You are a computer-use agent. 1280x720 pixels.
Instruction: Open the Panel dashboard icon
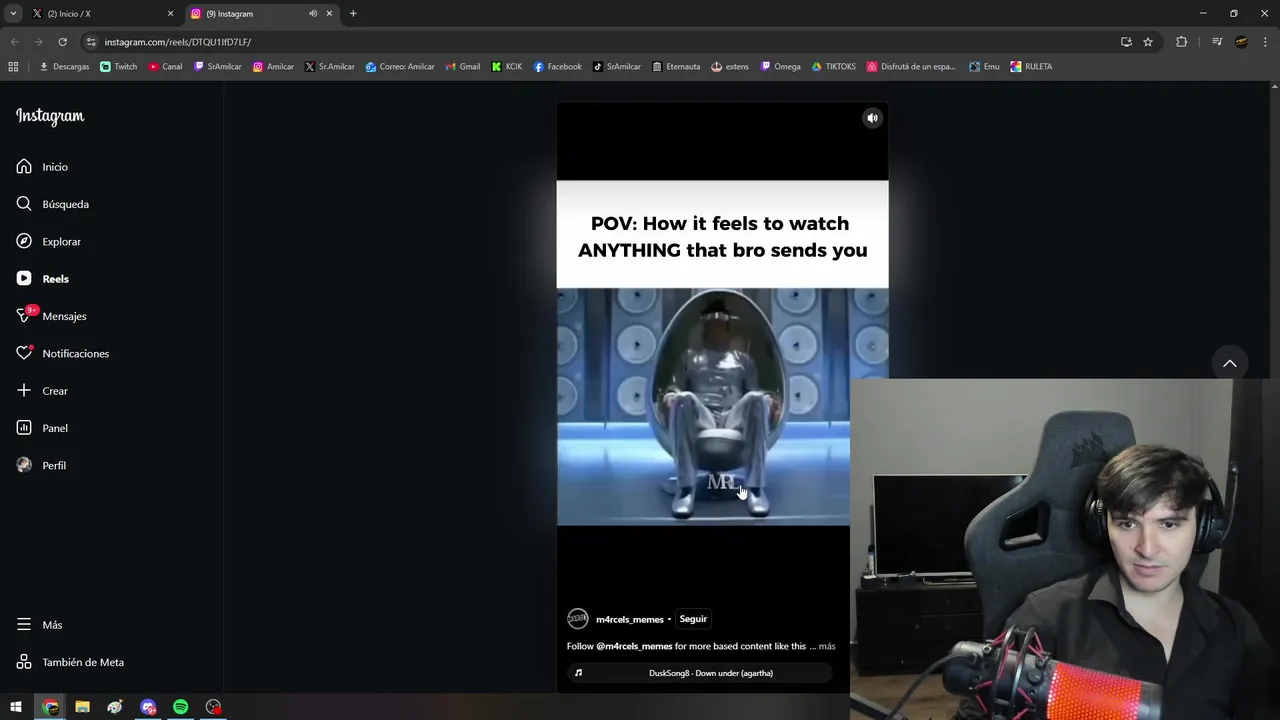point(24,428)
